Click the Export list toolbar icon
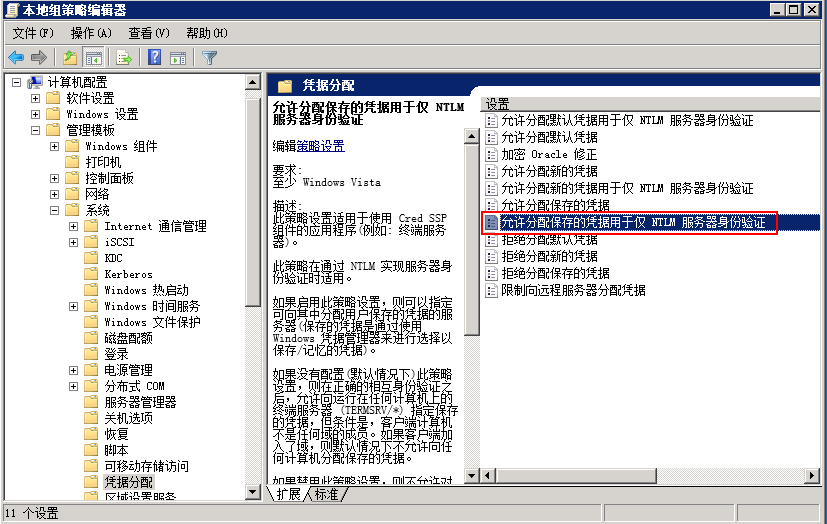The width and height of the screenshot is (827, 524). (124, 57)
